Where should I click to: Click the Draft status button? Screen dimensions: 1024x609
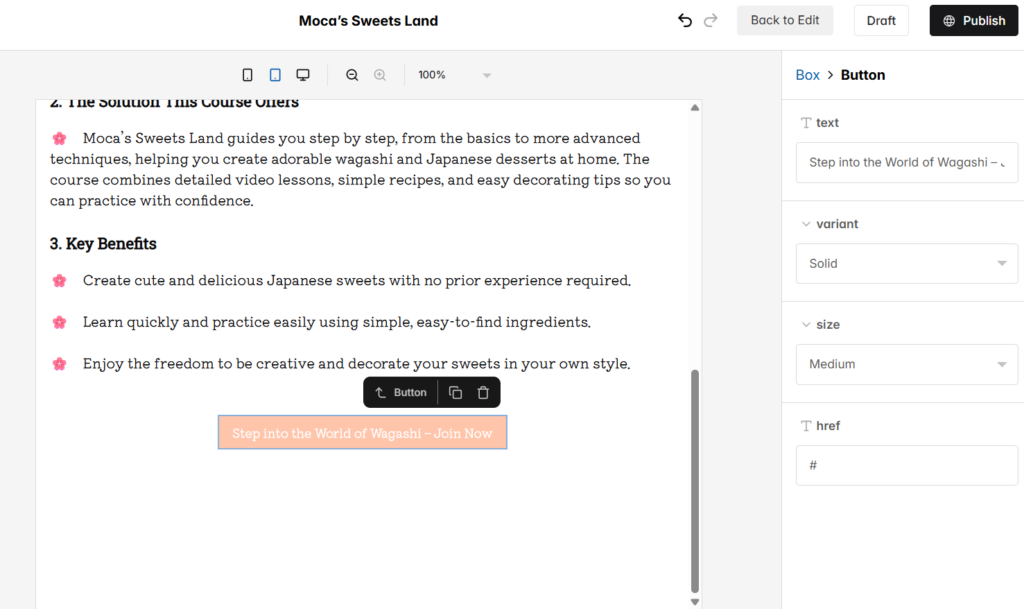pyautogui.click(x=881, y=20)
